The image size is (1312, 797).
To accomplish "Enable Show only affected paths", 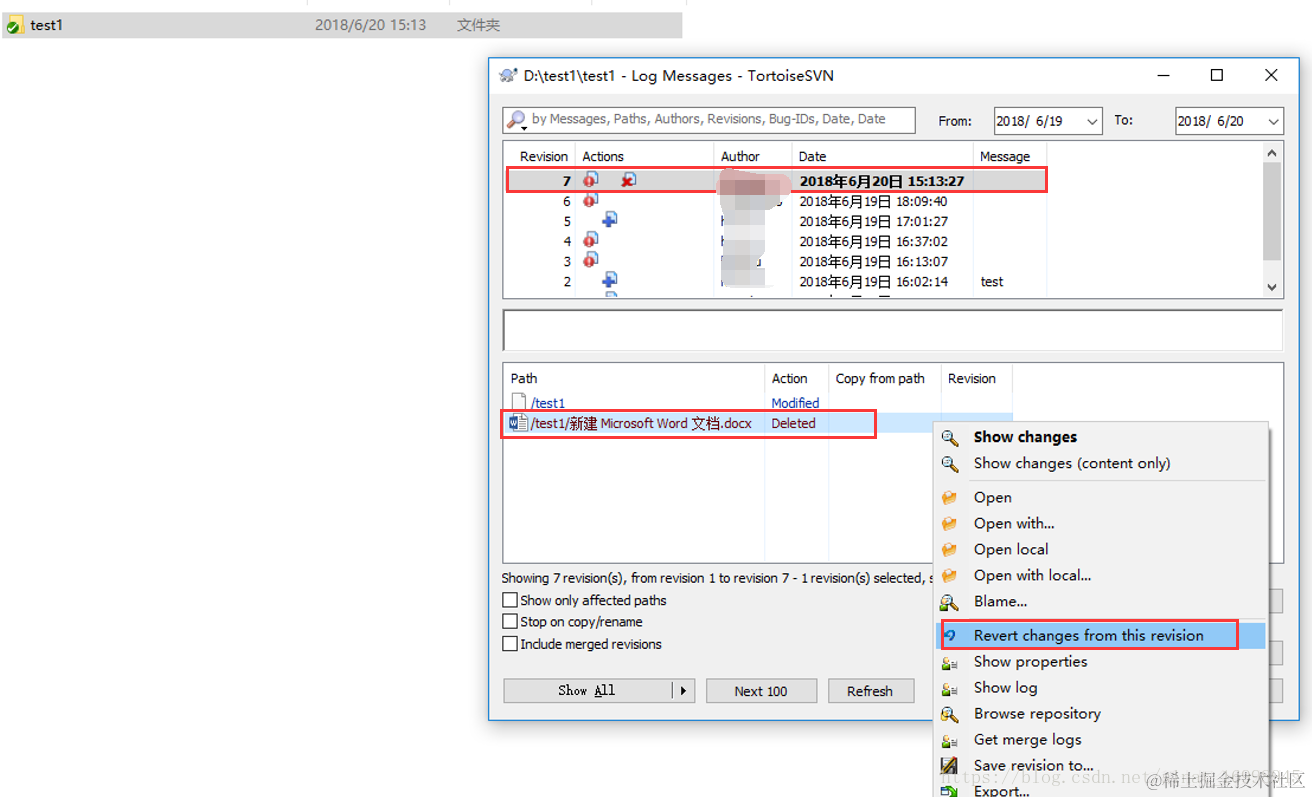I will [x=510, y=600].
